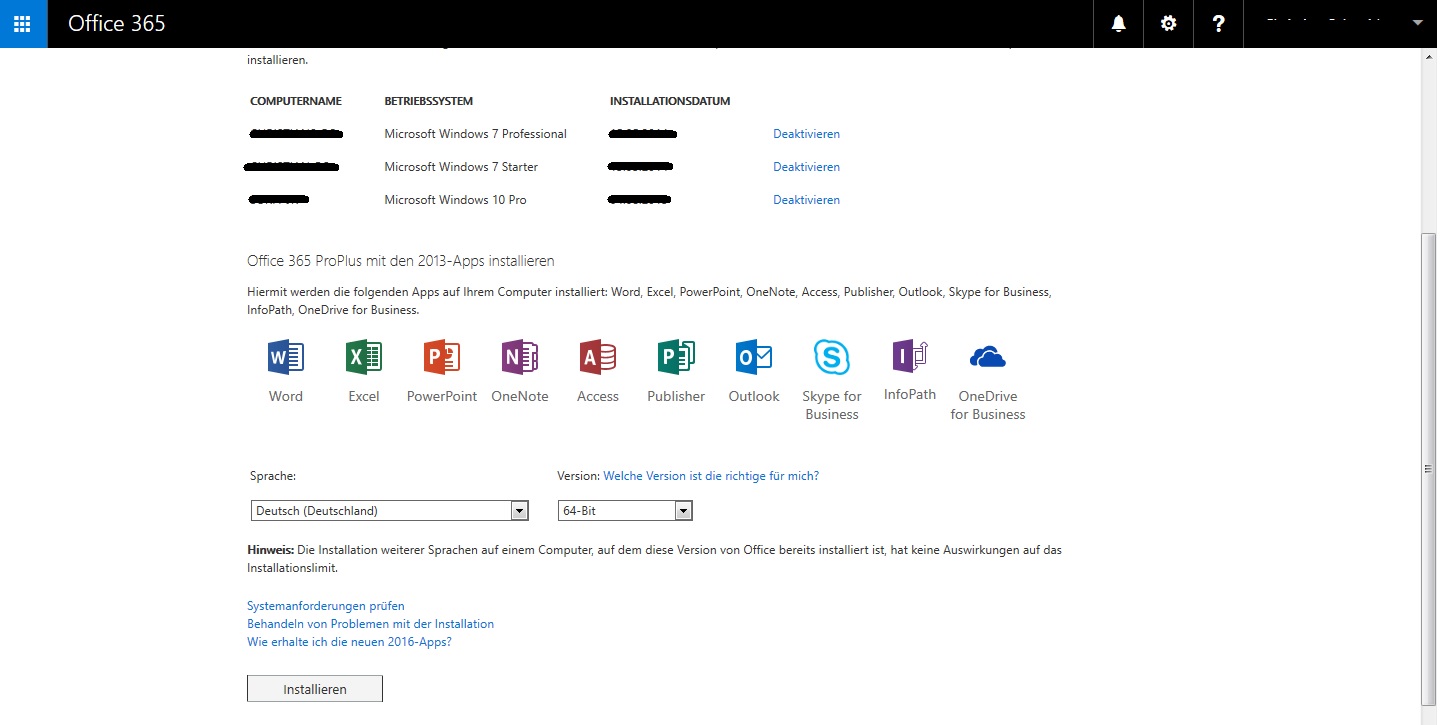
Task: Open Systemanforderungen prüfen link
Action: tap(326, 606)
